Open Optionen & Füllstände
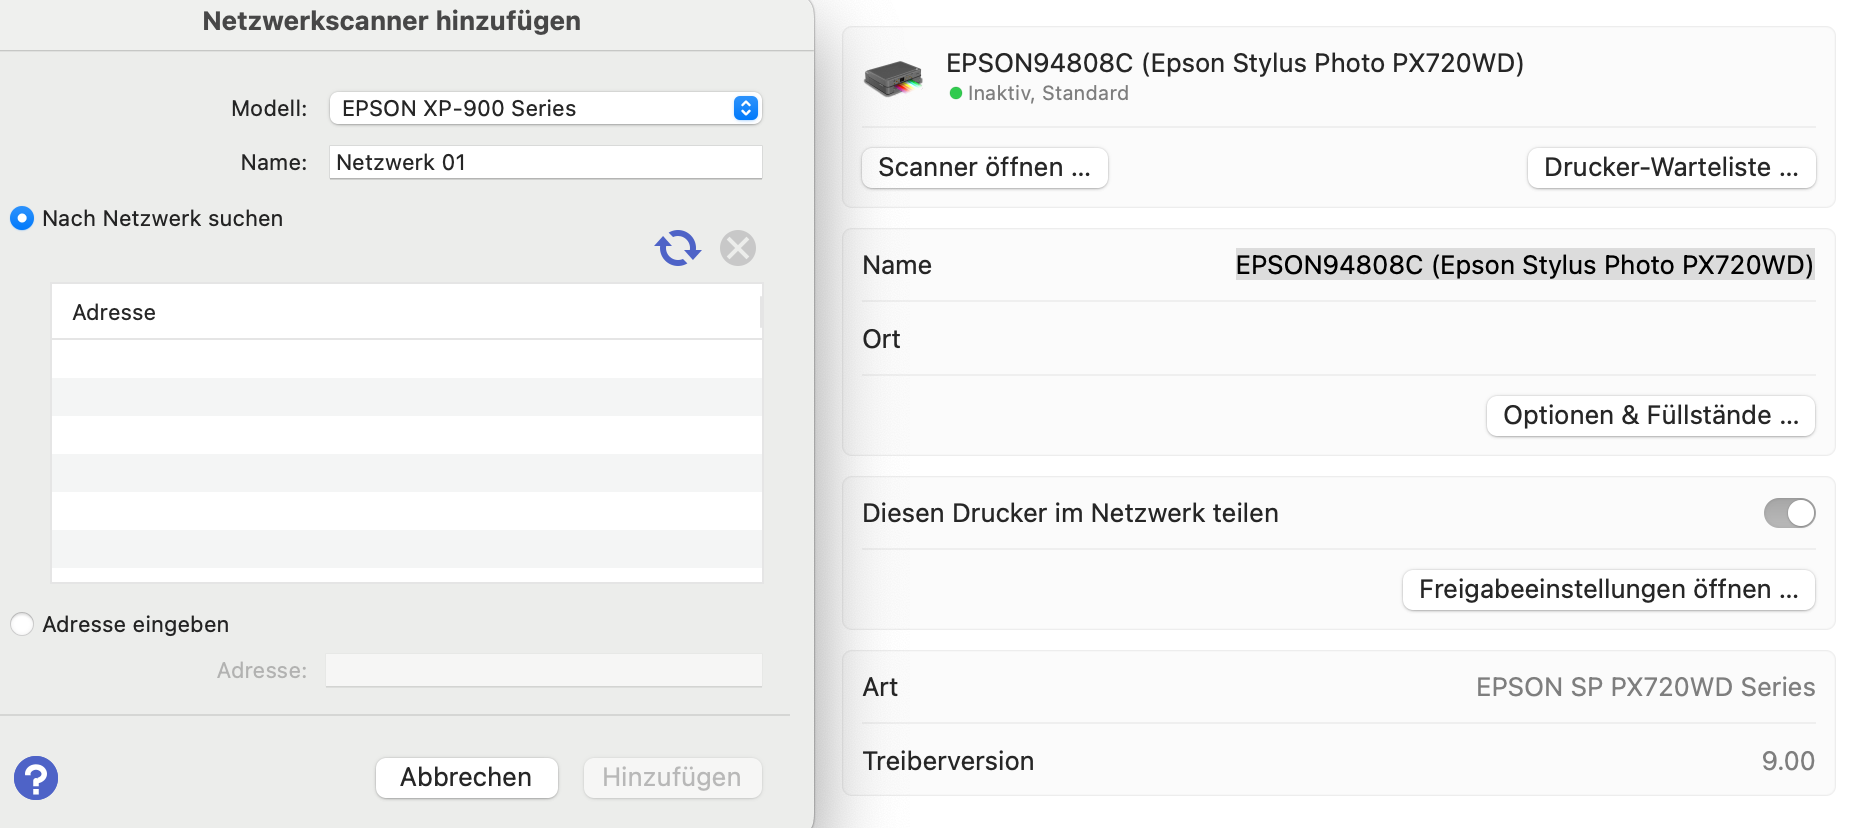The width and height of the screenshot is (1862, 828). point(1650,415)
